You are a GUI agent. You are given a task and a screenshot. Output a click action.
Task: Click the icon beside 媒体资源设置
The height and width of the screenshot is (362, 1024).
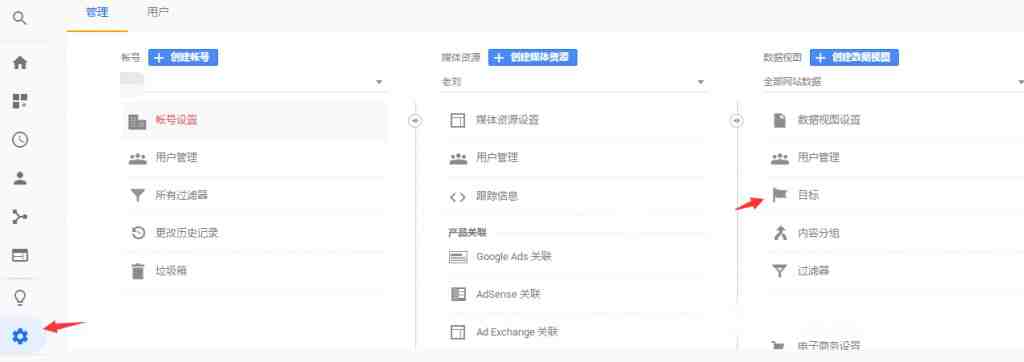(x=458, y=120)
